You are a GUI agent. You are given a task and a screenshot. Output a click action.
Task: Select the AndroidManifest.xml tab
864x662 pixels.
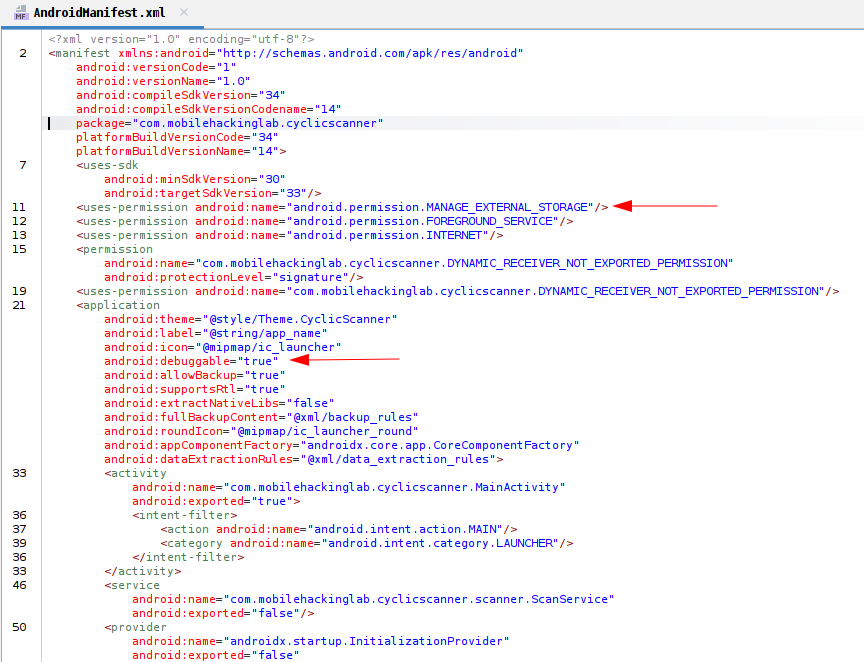[x=98, y=14]
